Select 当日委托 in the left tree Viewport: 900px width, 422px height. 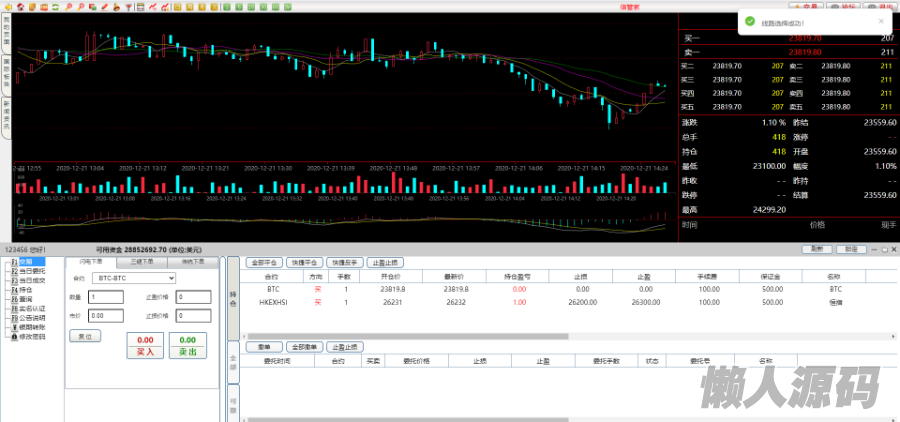pyautogui.click(x=33, y=271)
